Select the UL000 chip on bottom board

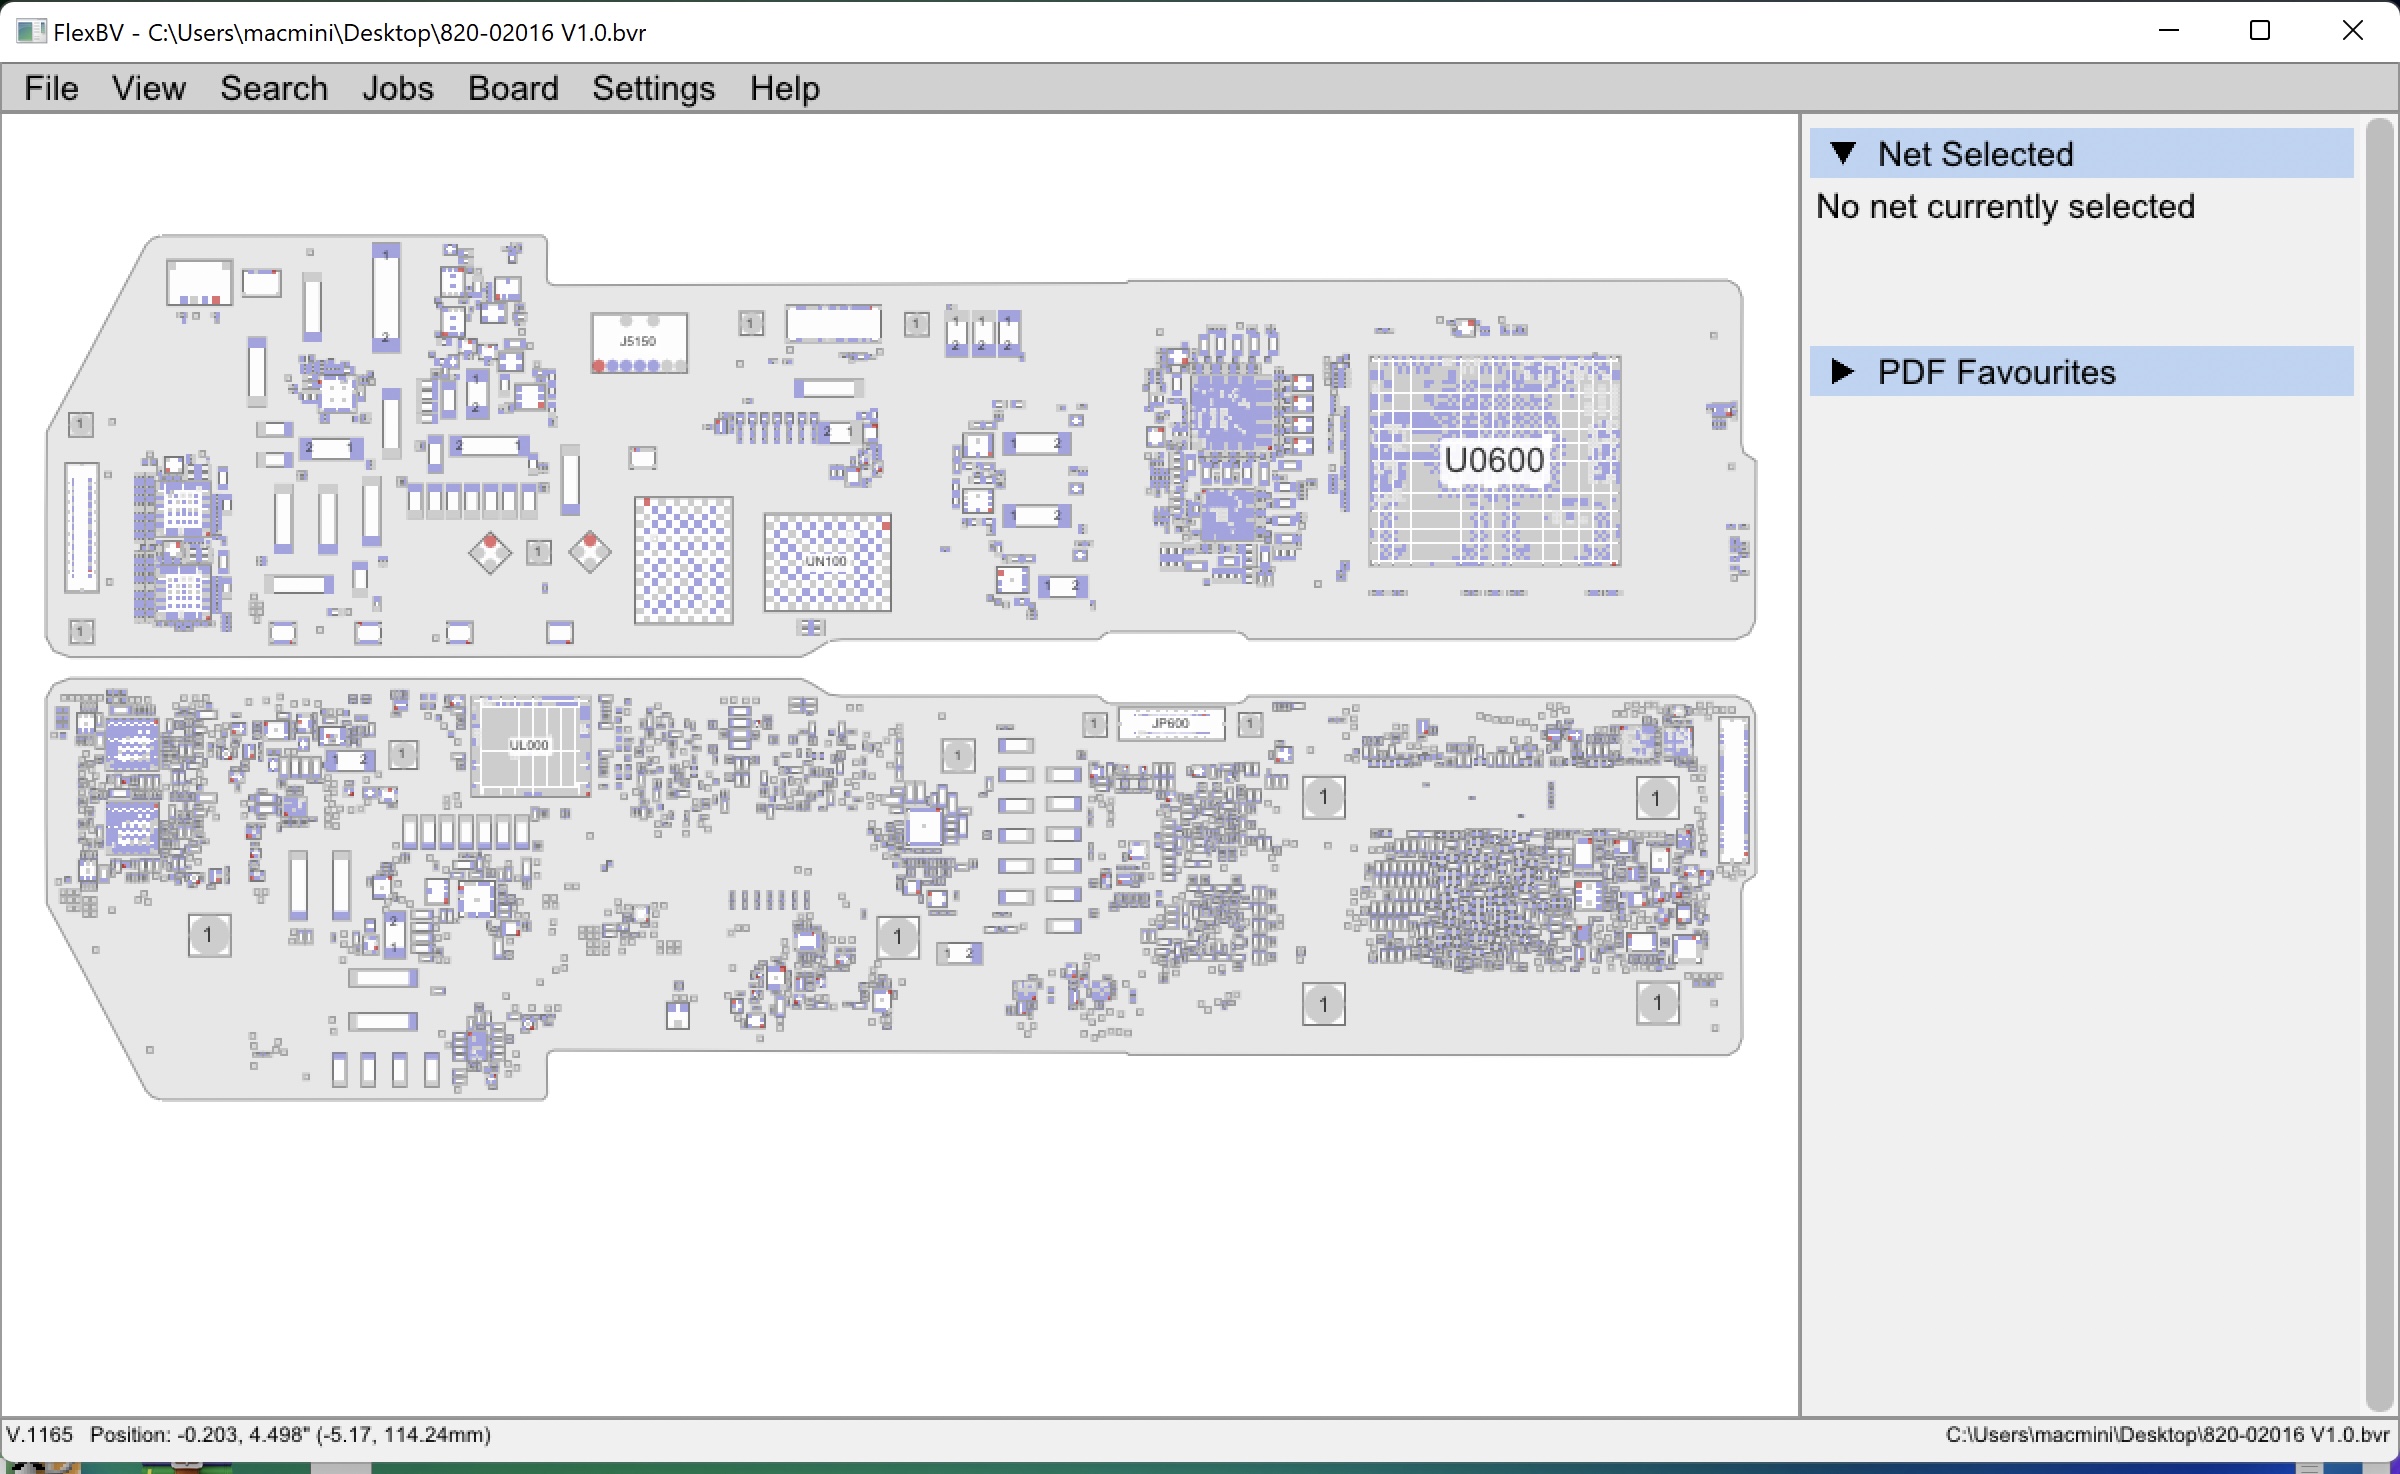(x=530, y=746)
